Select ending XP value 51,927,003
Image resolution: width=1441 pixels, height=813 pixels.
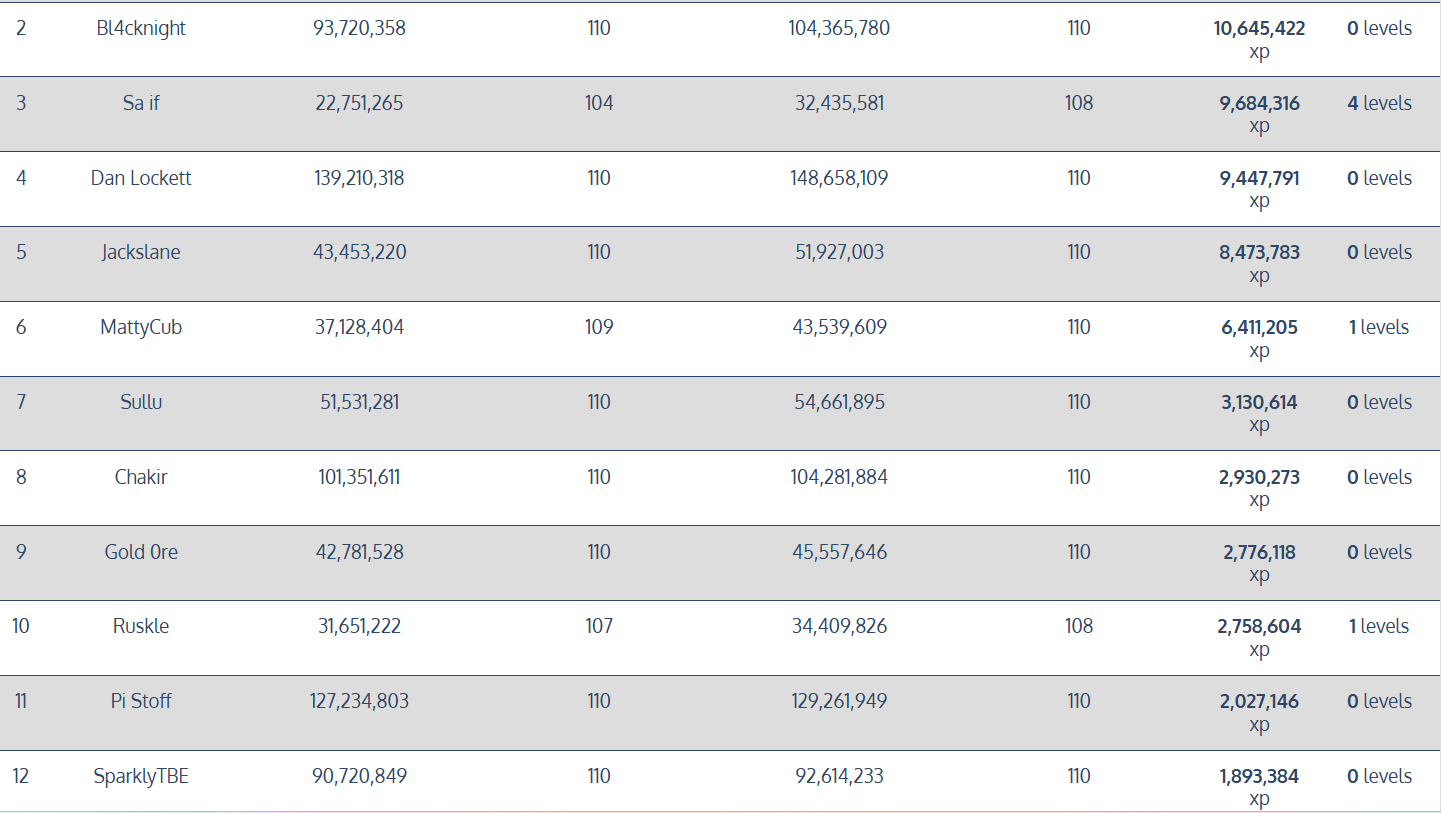839,252
